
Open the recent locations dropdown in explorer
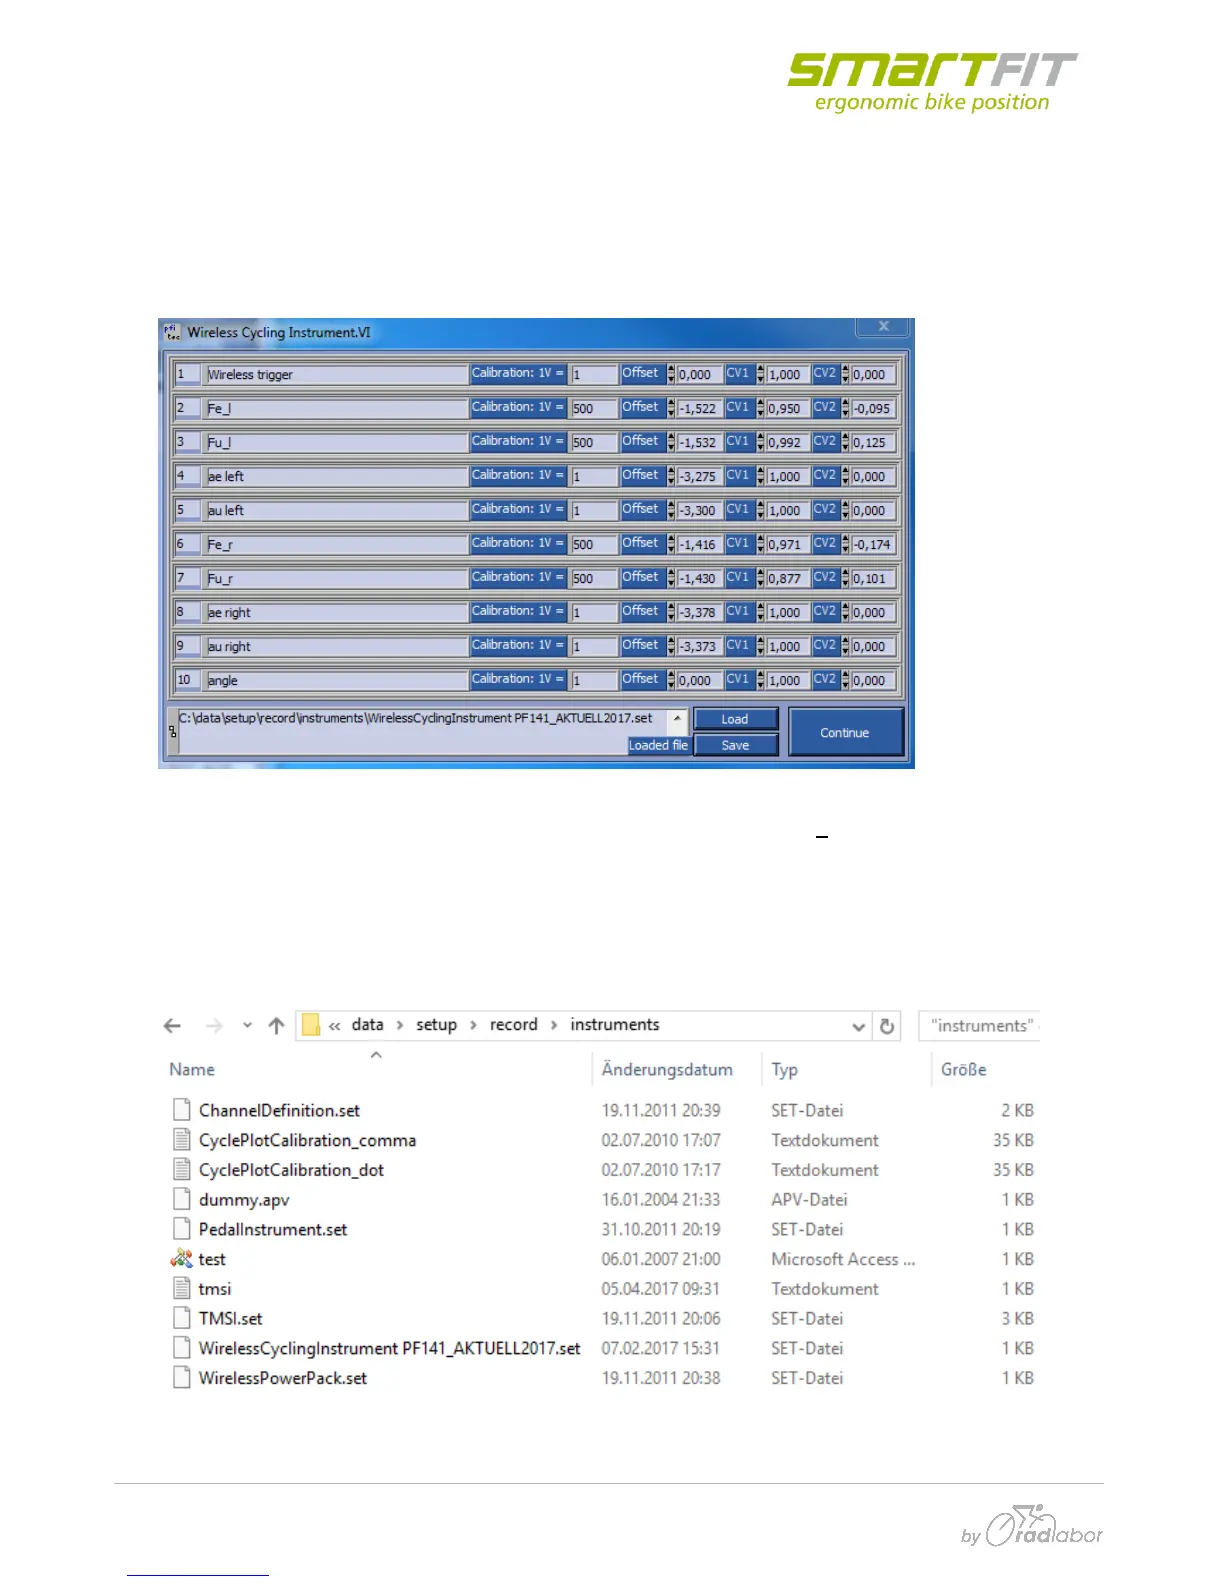tap(247, 1025)
